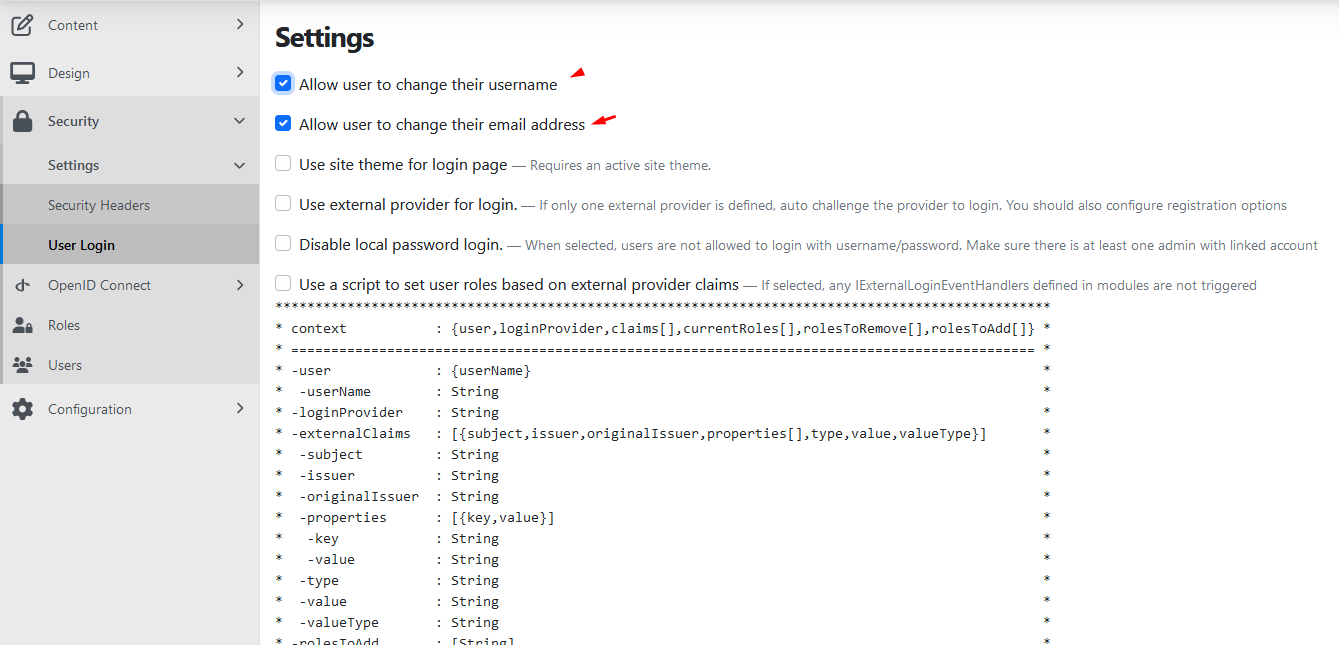1339x645 pixels.
Task: Click the Security padlock icon
Action: pyautogui.click(x=22, y=121)
